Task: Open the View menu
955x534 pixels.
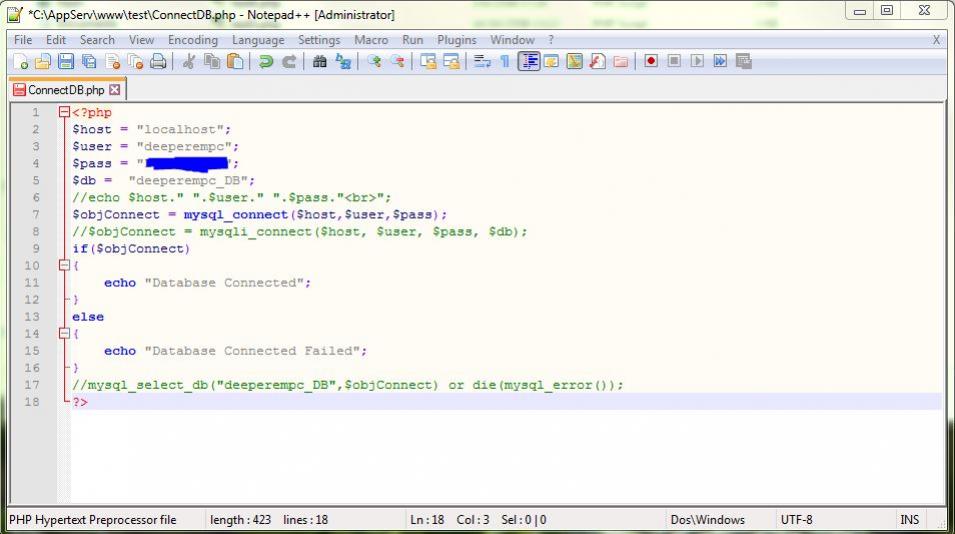Action: (141, 40)
